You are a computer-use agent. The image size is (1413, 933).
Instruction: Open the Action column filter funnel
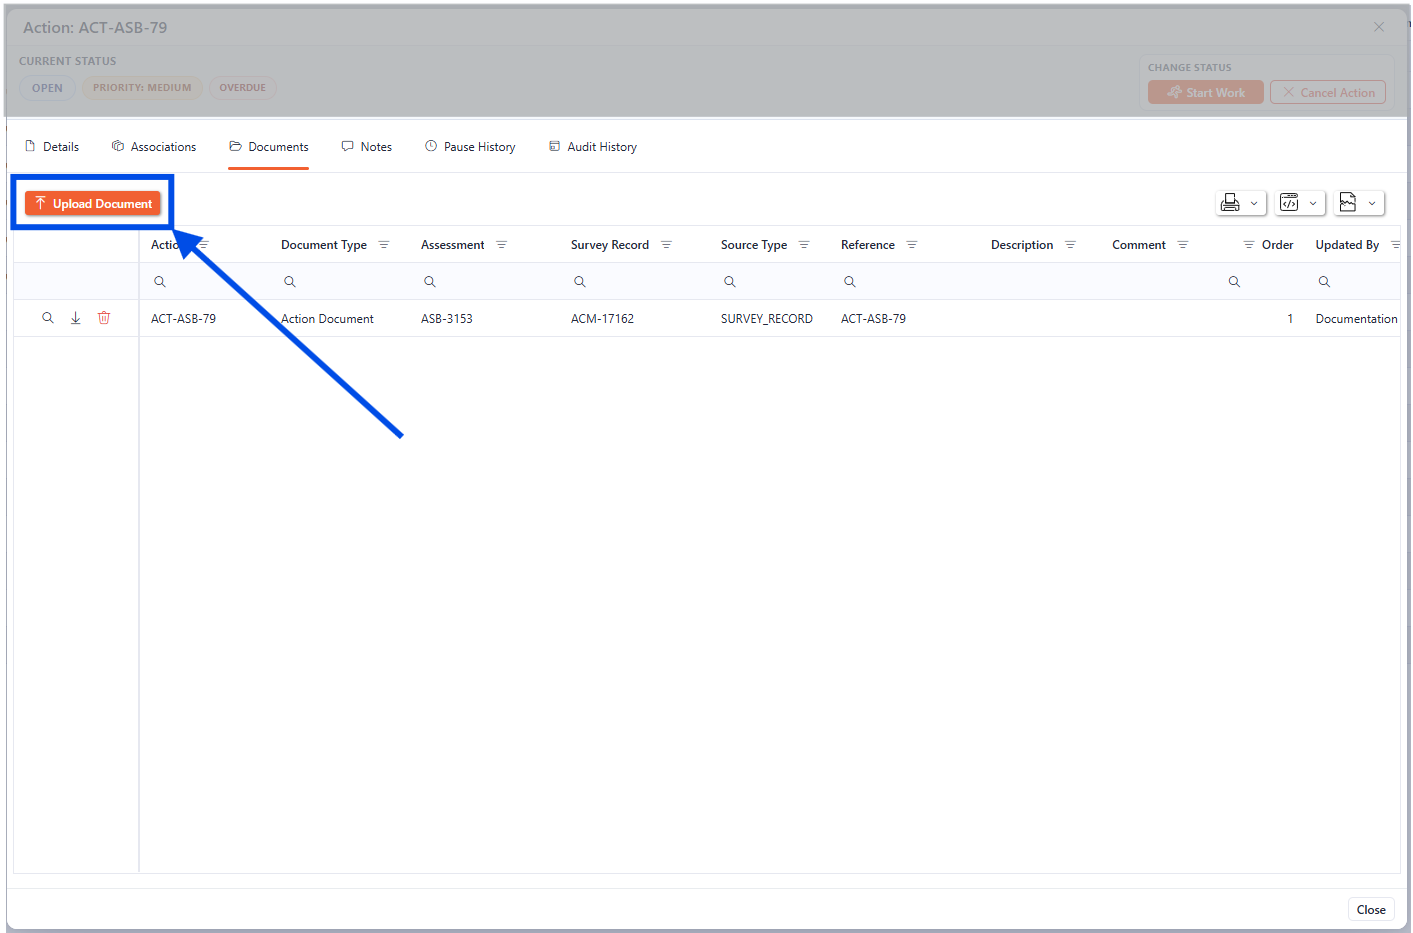point(206,244)
